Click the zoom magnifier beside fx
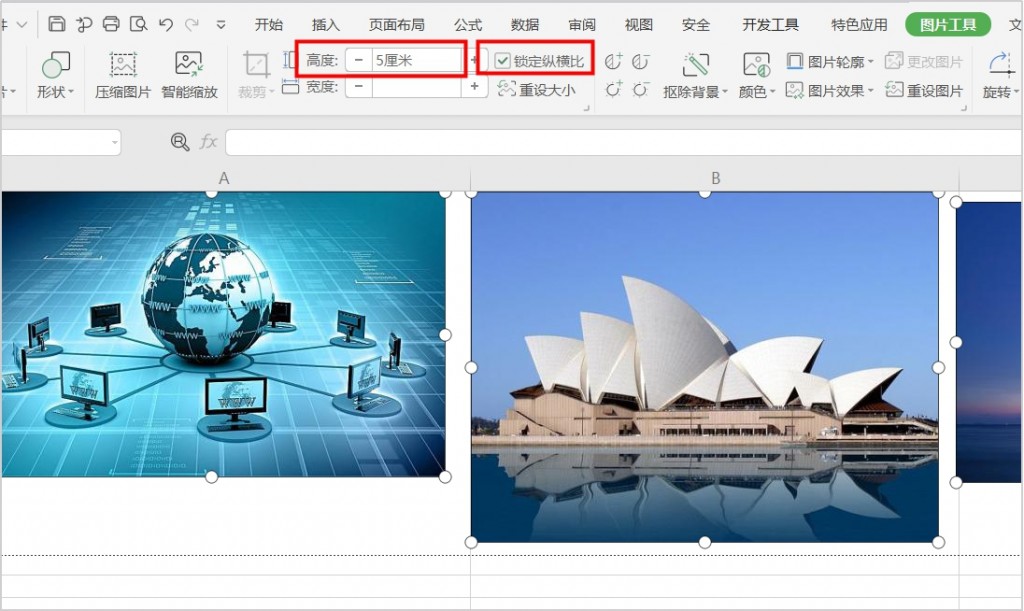The height and width of the screenshot is (611, 1024). [180, 142]
